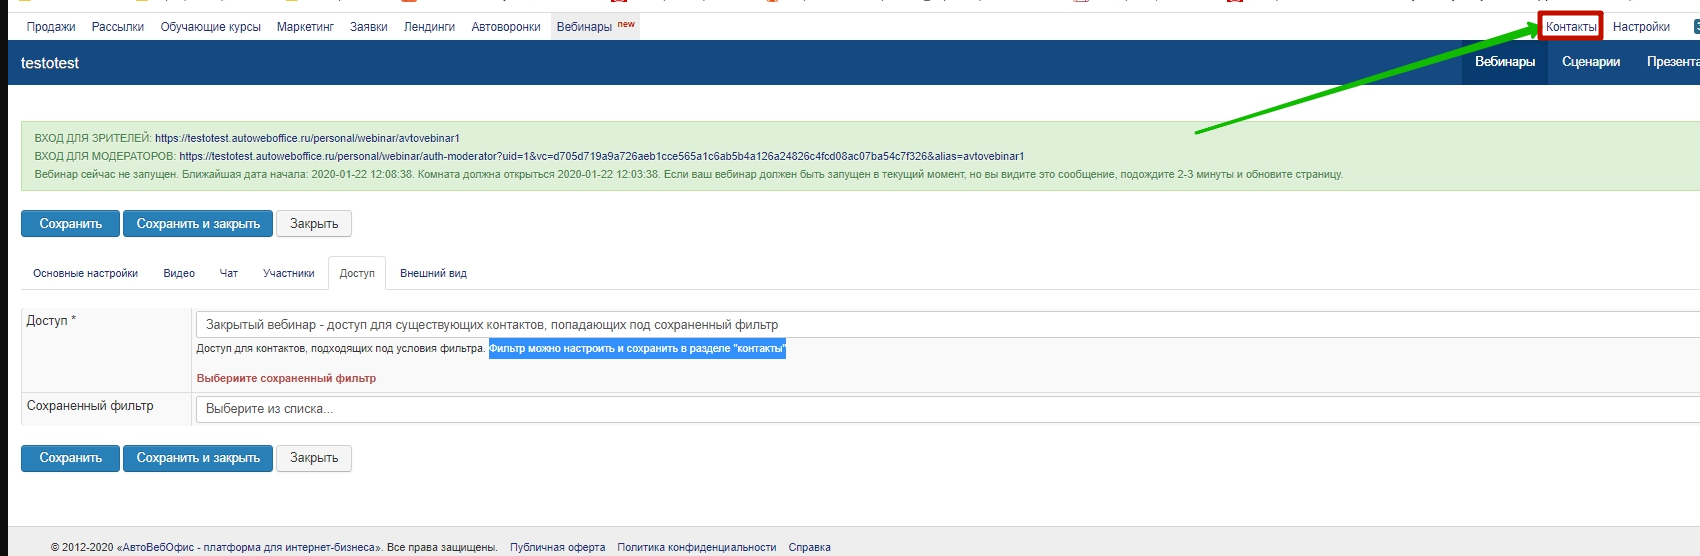The width and height of the screenshot is (1700, 556).
Task: Select the Чат tab
Action: click(229, 273)
